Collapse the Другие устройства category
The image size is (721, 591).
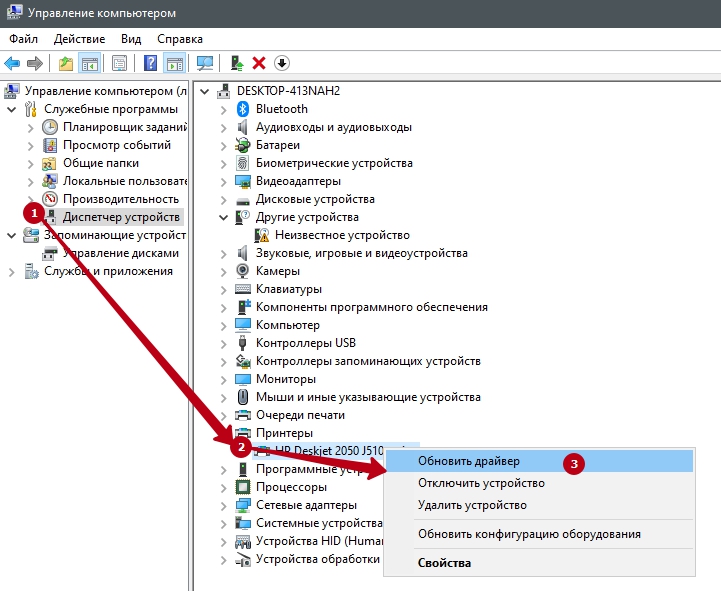pyautogui.click(x=224, y=217)
